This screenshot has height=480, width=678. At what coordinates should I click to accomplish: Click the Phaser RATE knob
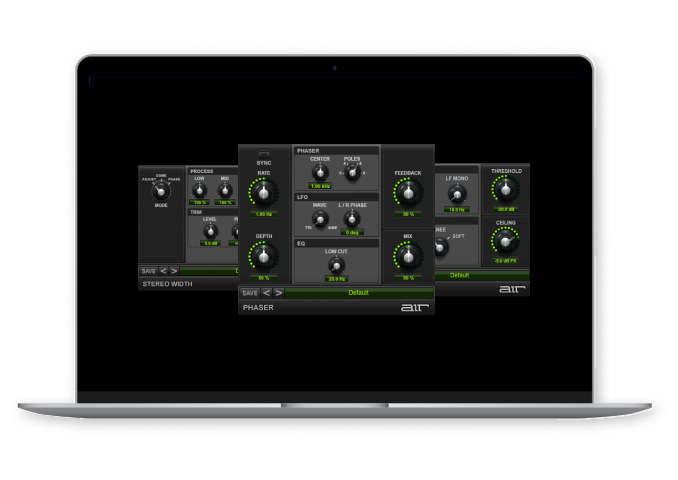click(264, 192)
